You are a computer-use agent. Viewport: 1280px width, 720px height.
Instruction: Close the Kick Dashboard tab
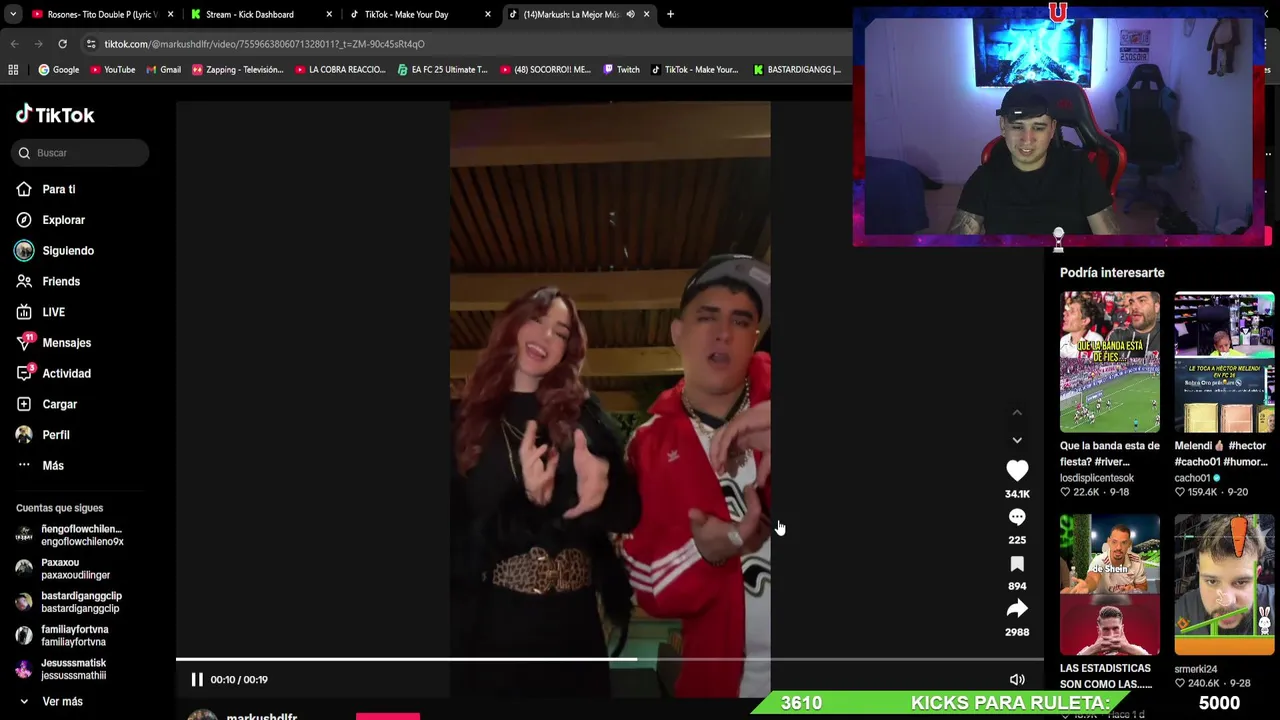[x=329, y=14]
